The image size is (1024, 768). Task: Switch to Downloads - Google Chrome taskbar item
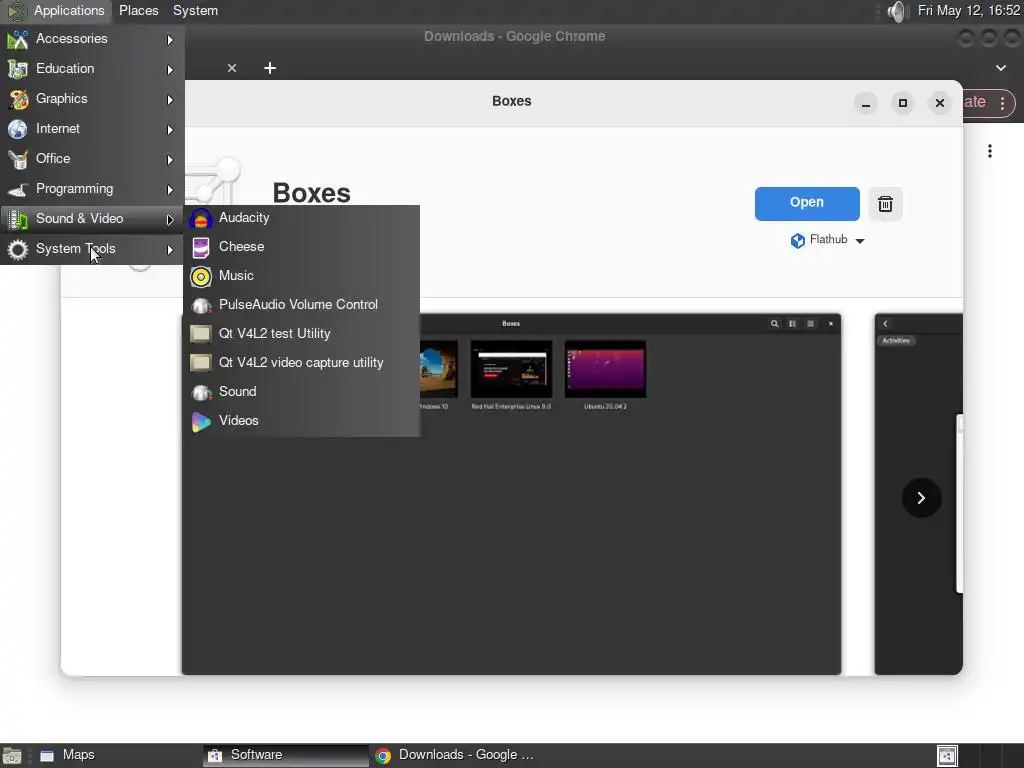click(x=456, y=756)
